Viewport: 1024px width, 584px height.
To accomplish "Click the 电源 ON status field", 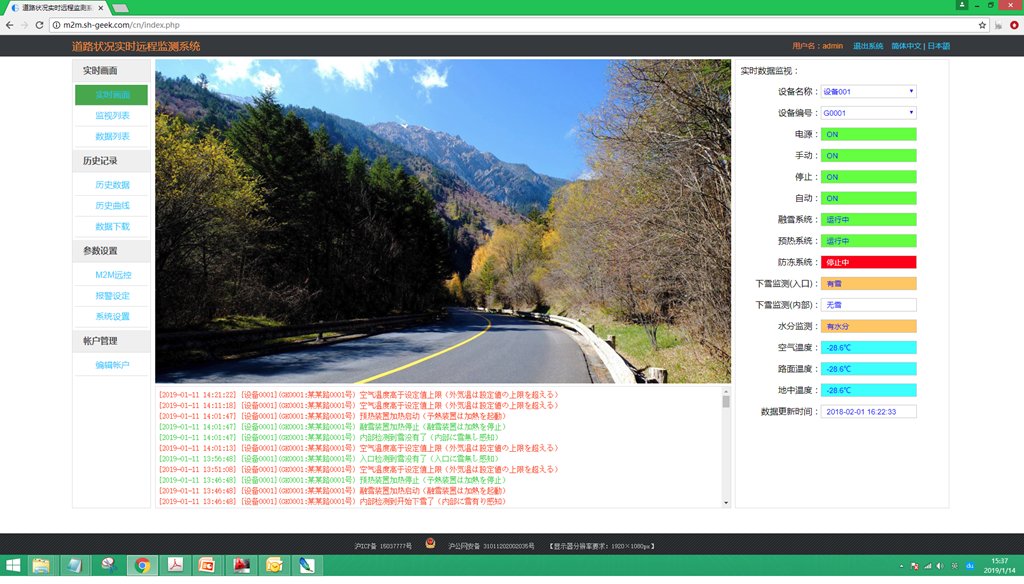I will [868, 134].
